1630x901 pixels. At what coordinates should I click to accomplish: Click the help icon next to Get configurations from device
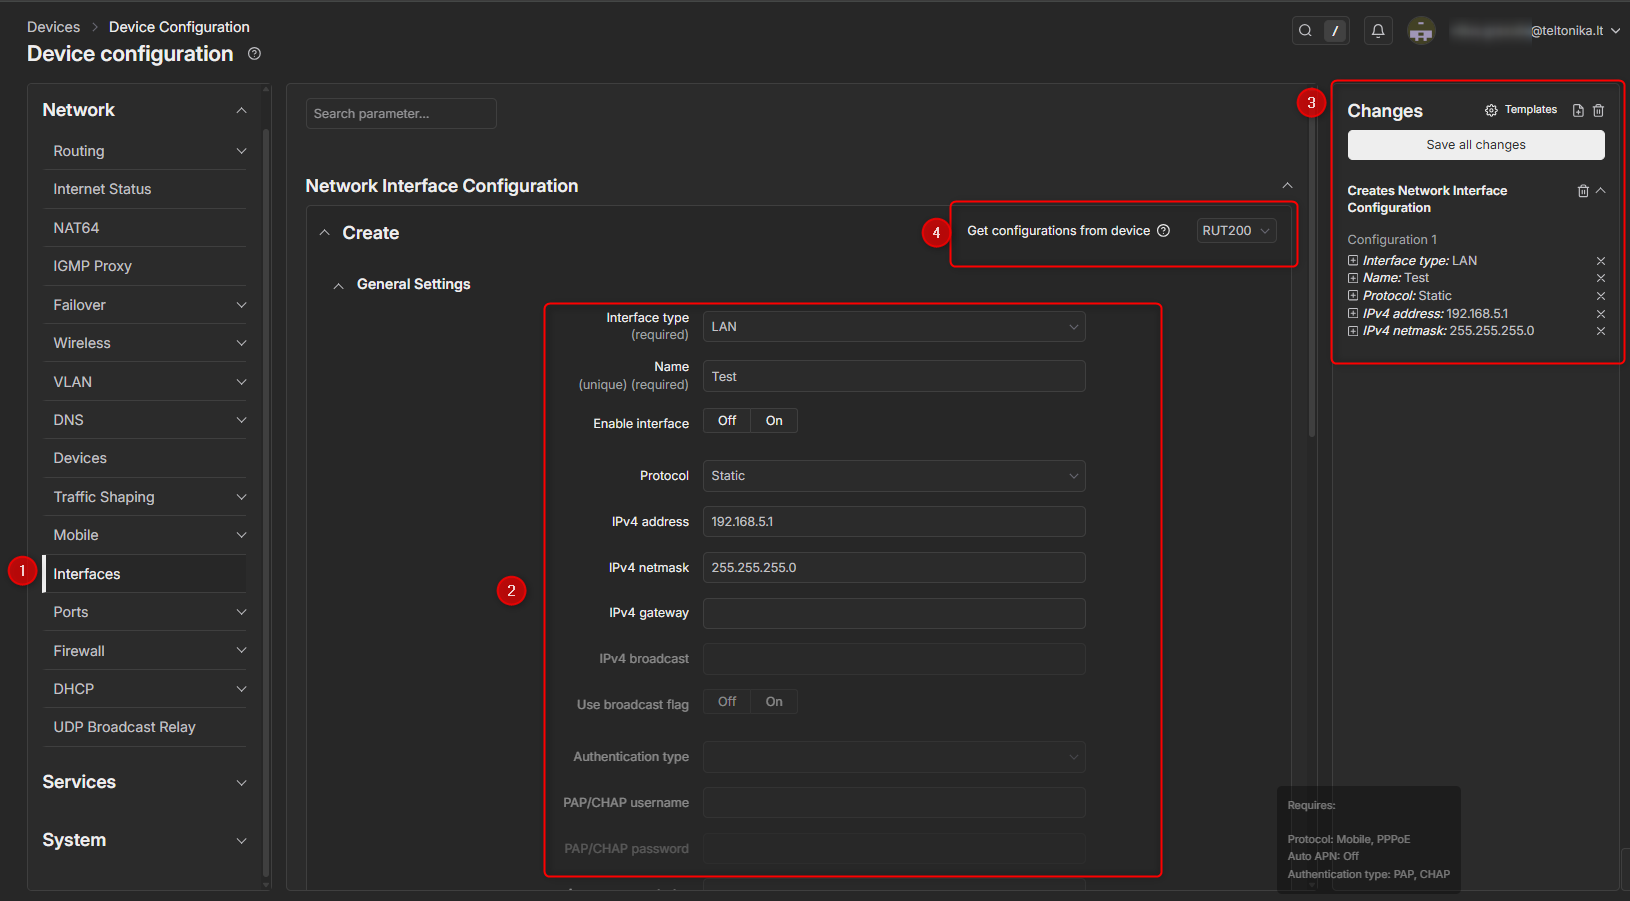pyautogui.click(x=1163, y=231)
